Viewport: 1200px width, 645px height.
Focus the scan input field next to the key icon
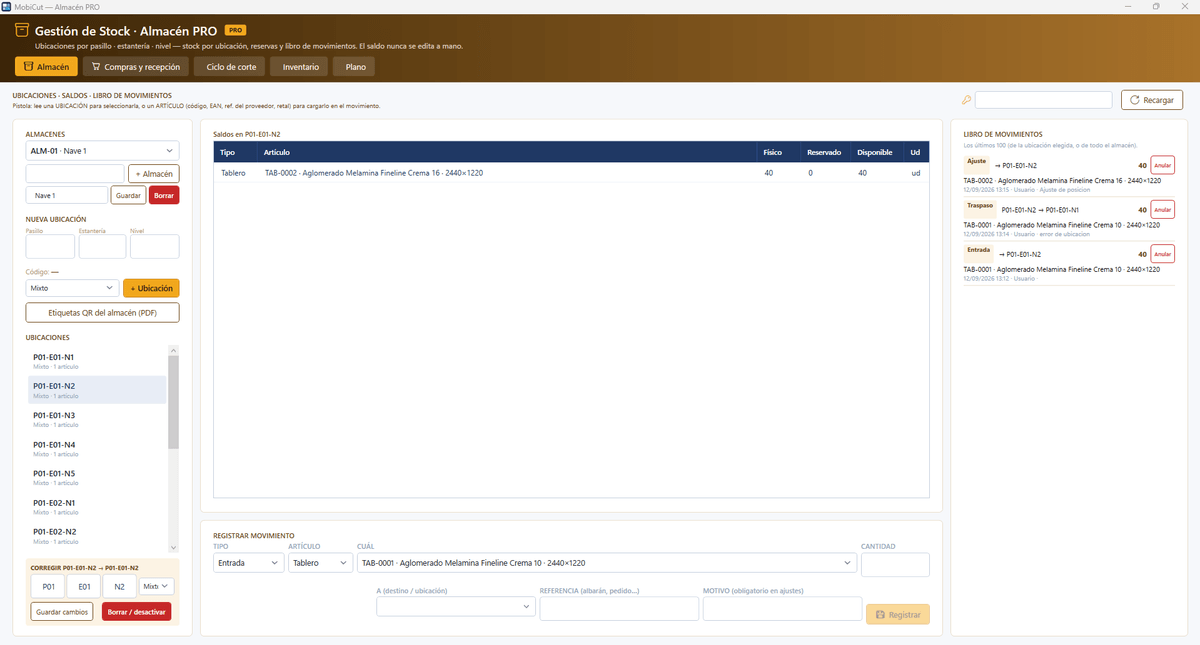(x=1043, y=100)
